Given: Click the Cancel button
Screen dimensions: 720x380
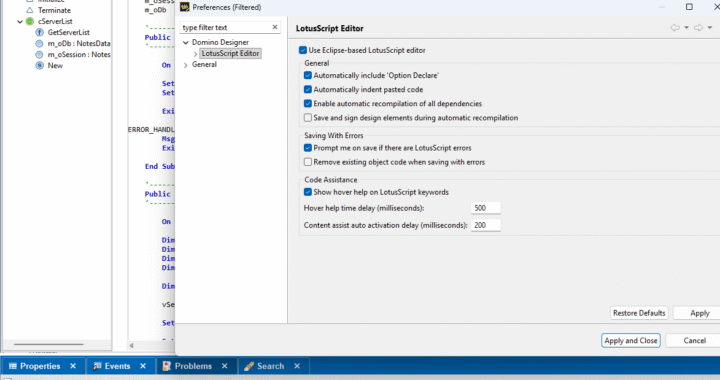Looking at the screenshot, I should click(694, 341).
